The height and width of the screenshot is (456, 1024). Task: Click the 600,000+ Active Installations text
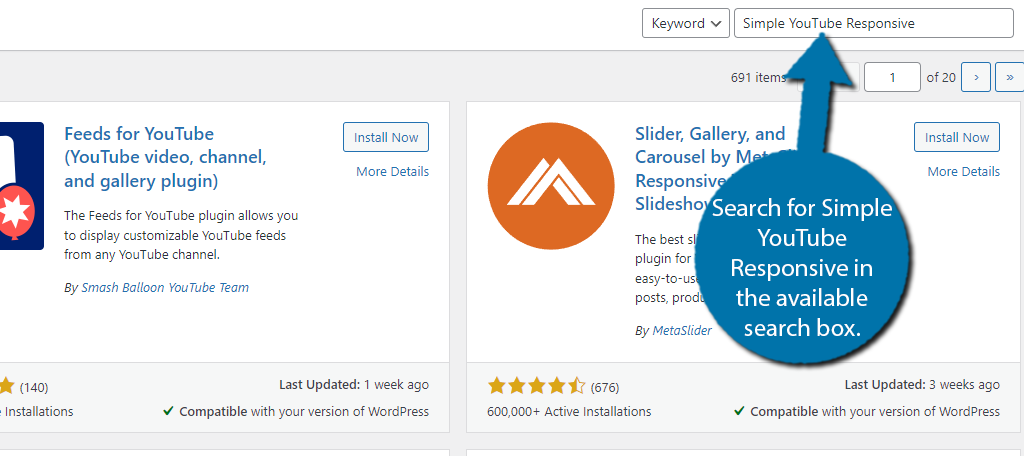click(x=569, y=412)
